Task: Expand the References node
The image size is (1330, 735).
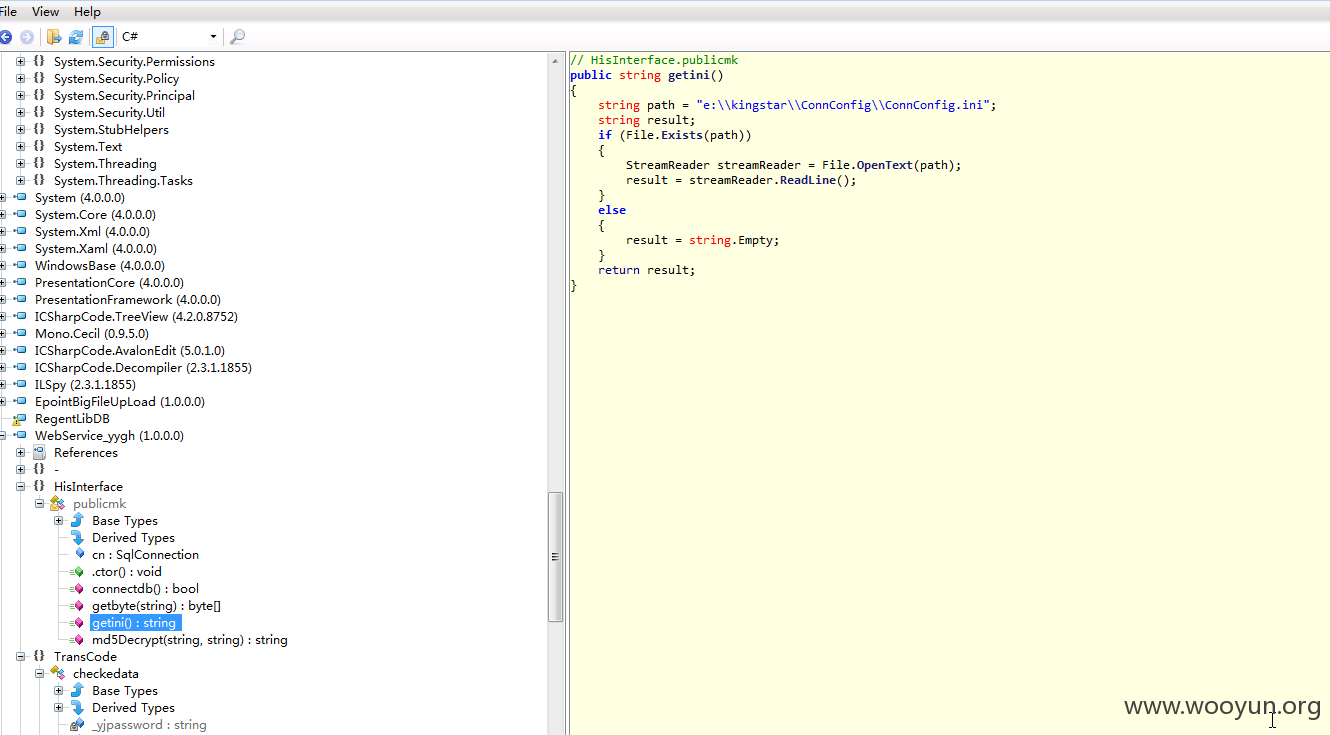Action: [20, 452]
